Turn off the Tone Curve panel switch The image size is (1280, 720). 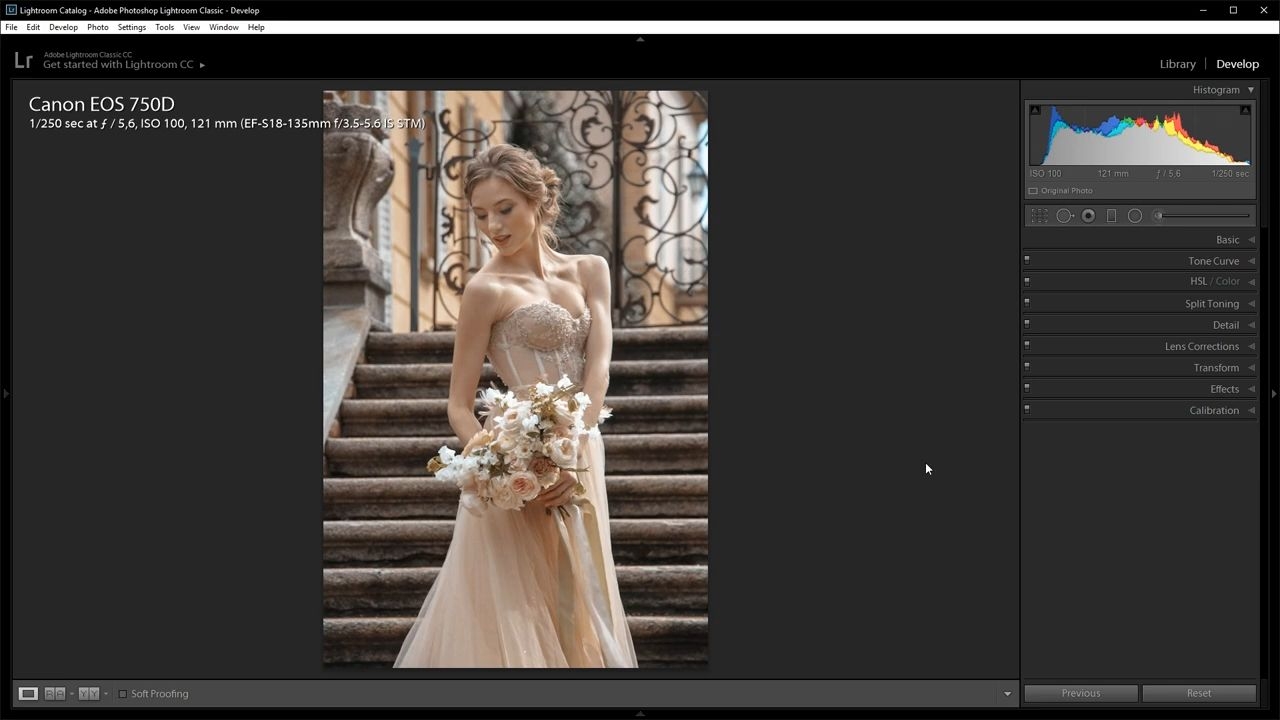[1027, 260]
